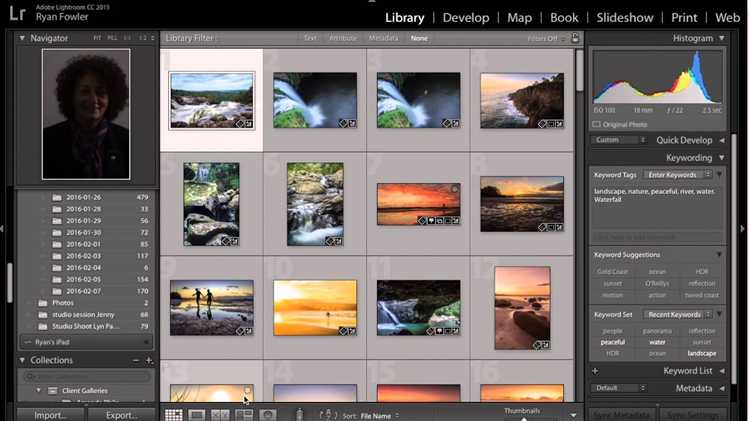Image resolution: width=750 pixels, height=421 pixels.
Task: Click the Import button
Action: tap(50, 415)
